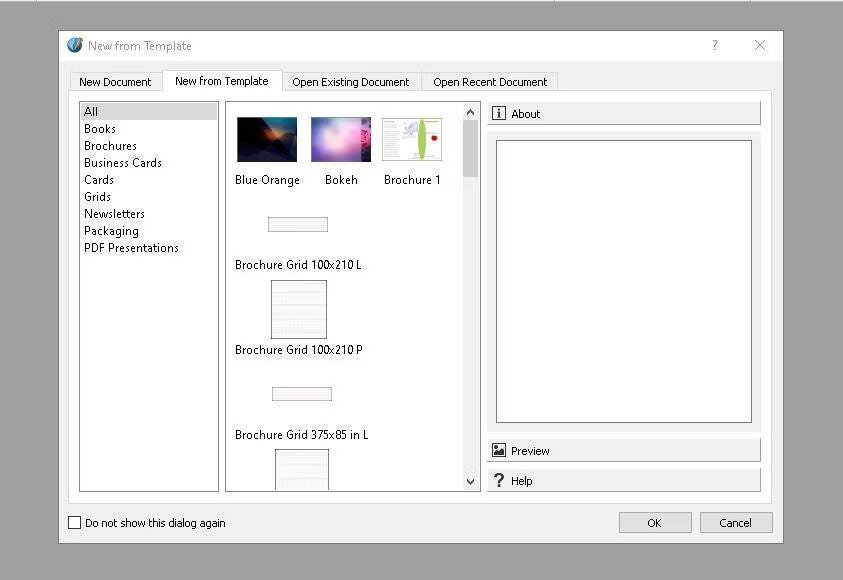
Task: Click the Bokeh label
Action: 341,180
